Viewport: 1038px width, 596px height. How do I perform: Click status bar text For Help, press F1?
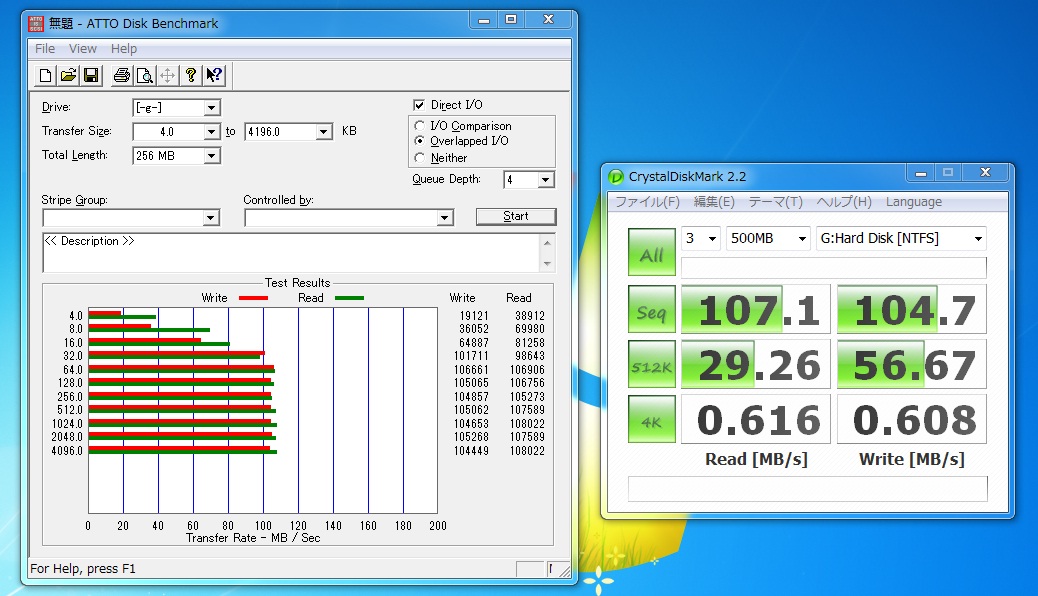point(83,569)
